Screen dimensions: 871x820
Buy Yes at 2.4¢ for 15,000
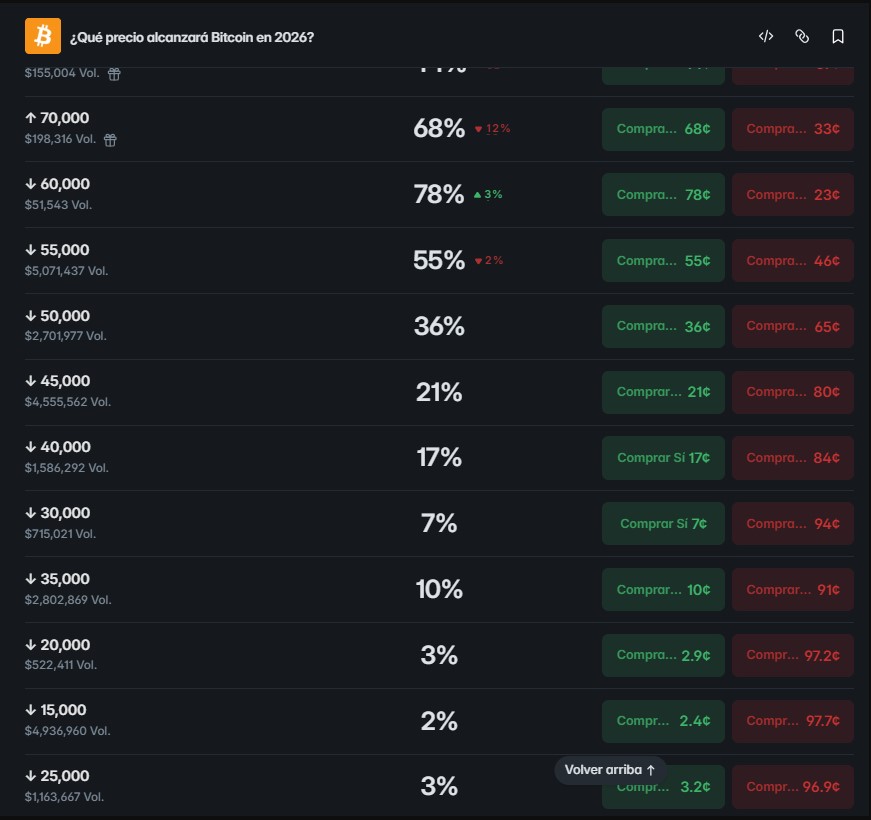(663, 721)
